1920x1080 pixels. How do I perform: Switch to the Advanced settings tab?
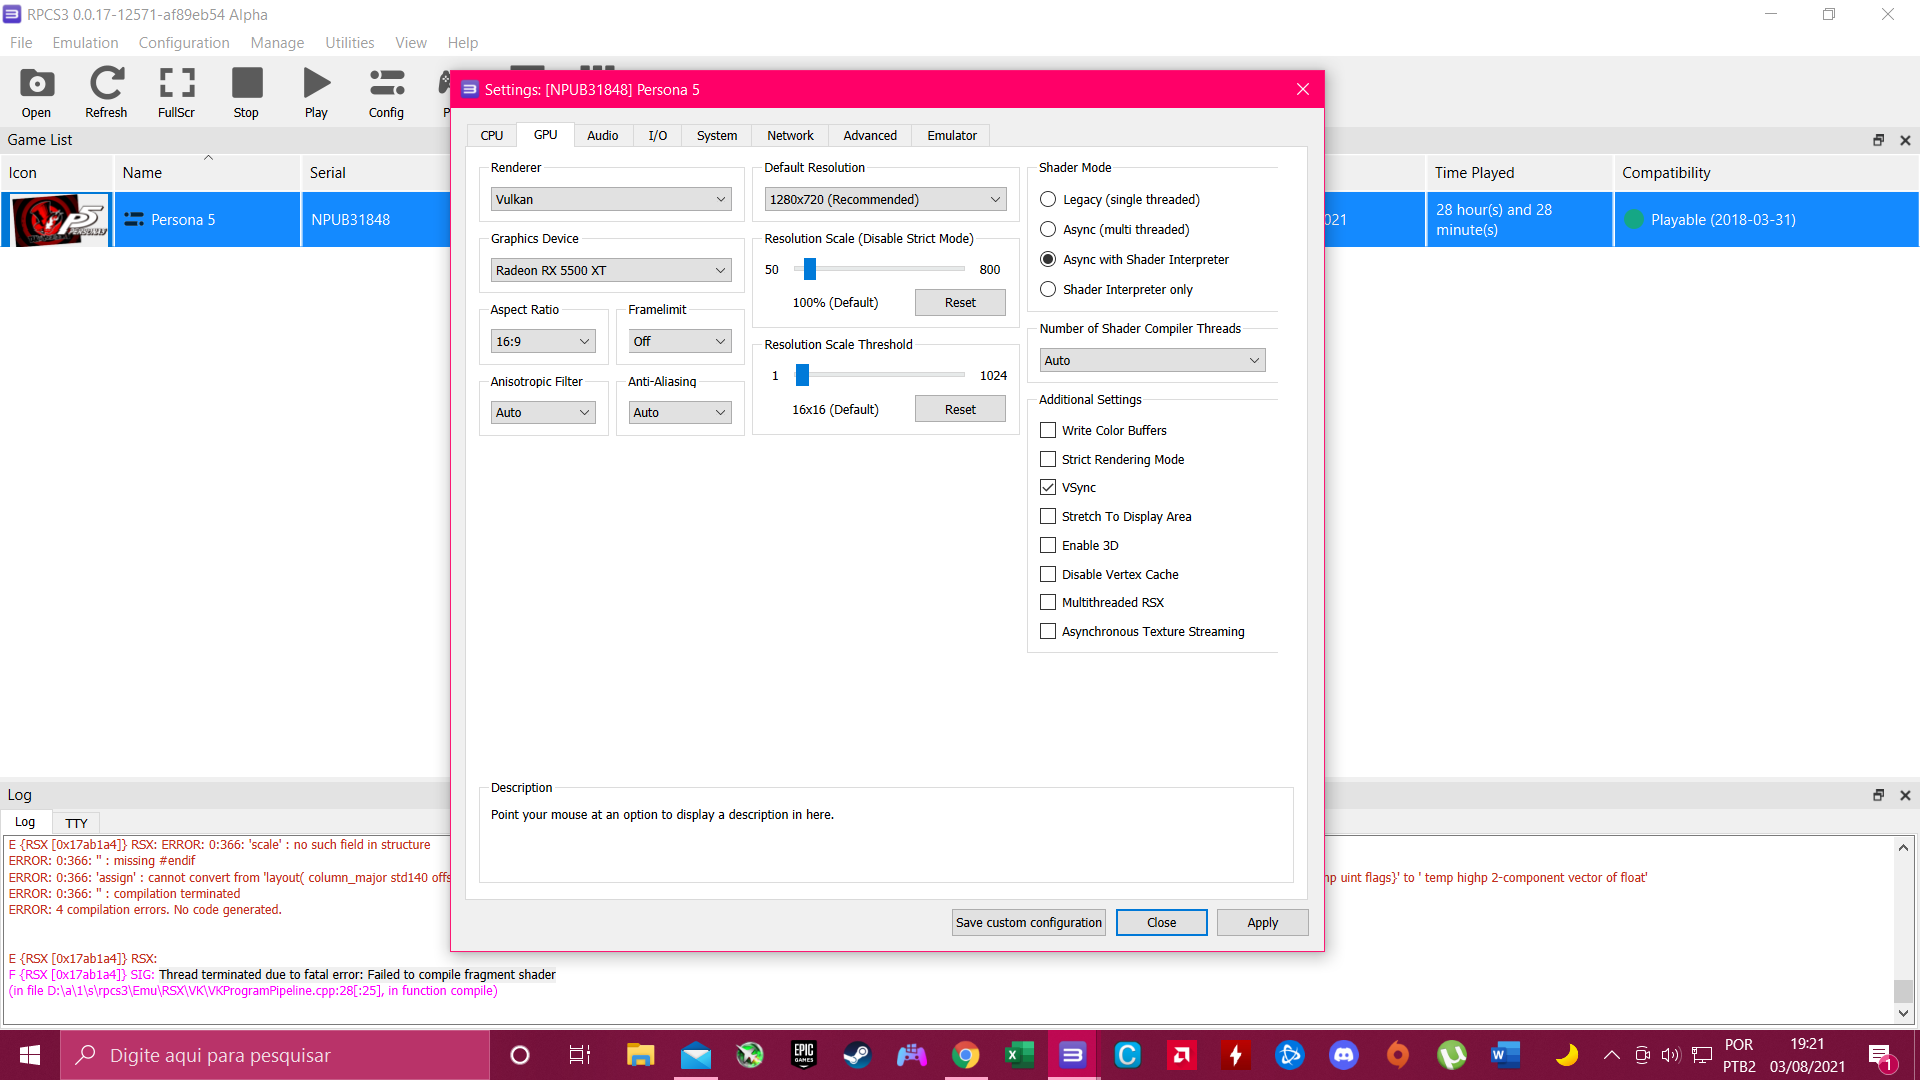868,135
